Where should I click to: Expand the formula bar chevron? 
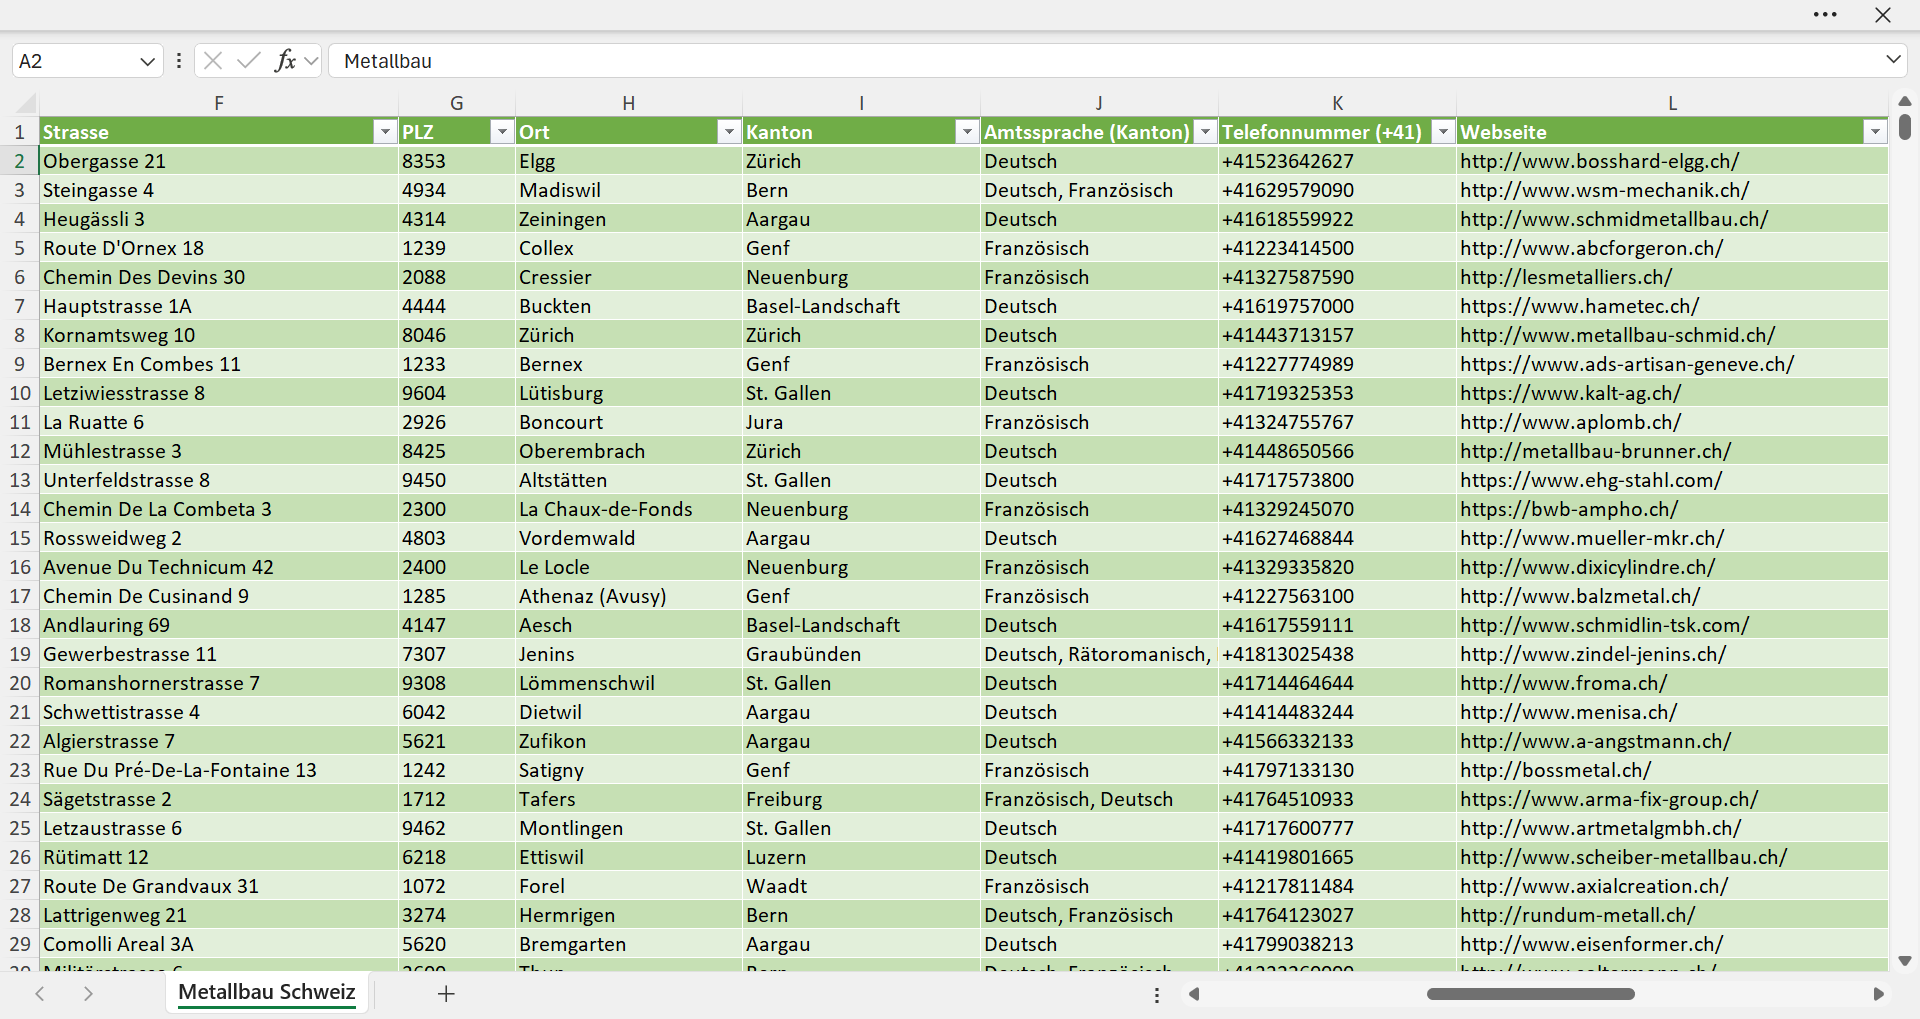pos(1893,60)
